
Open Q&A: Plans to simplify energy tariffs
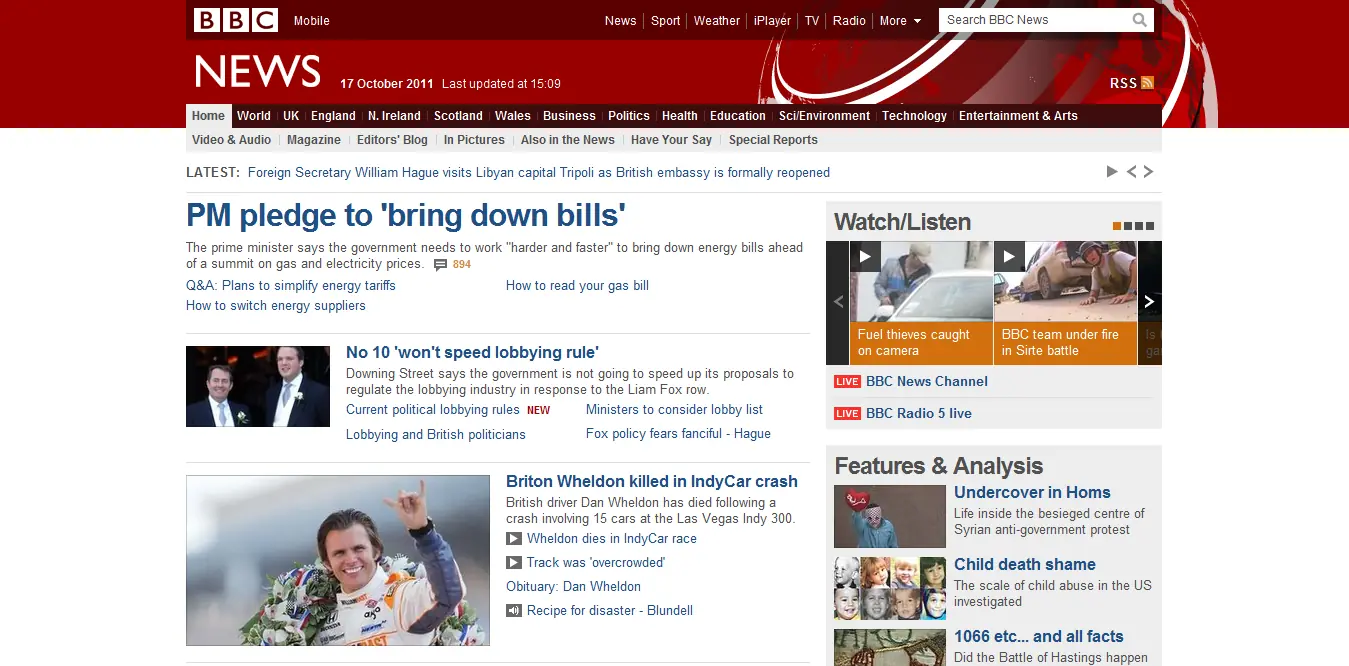pos(291,286)
